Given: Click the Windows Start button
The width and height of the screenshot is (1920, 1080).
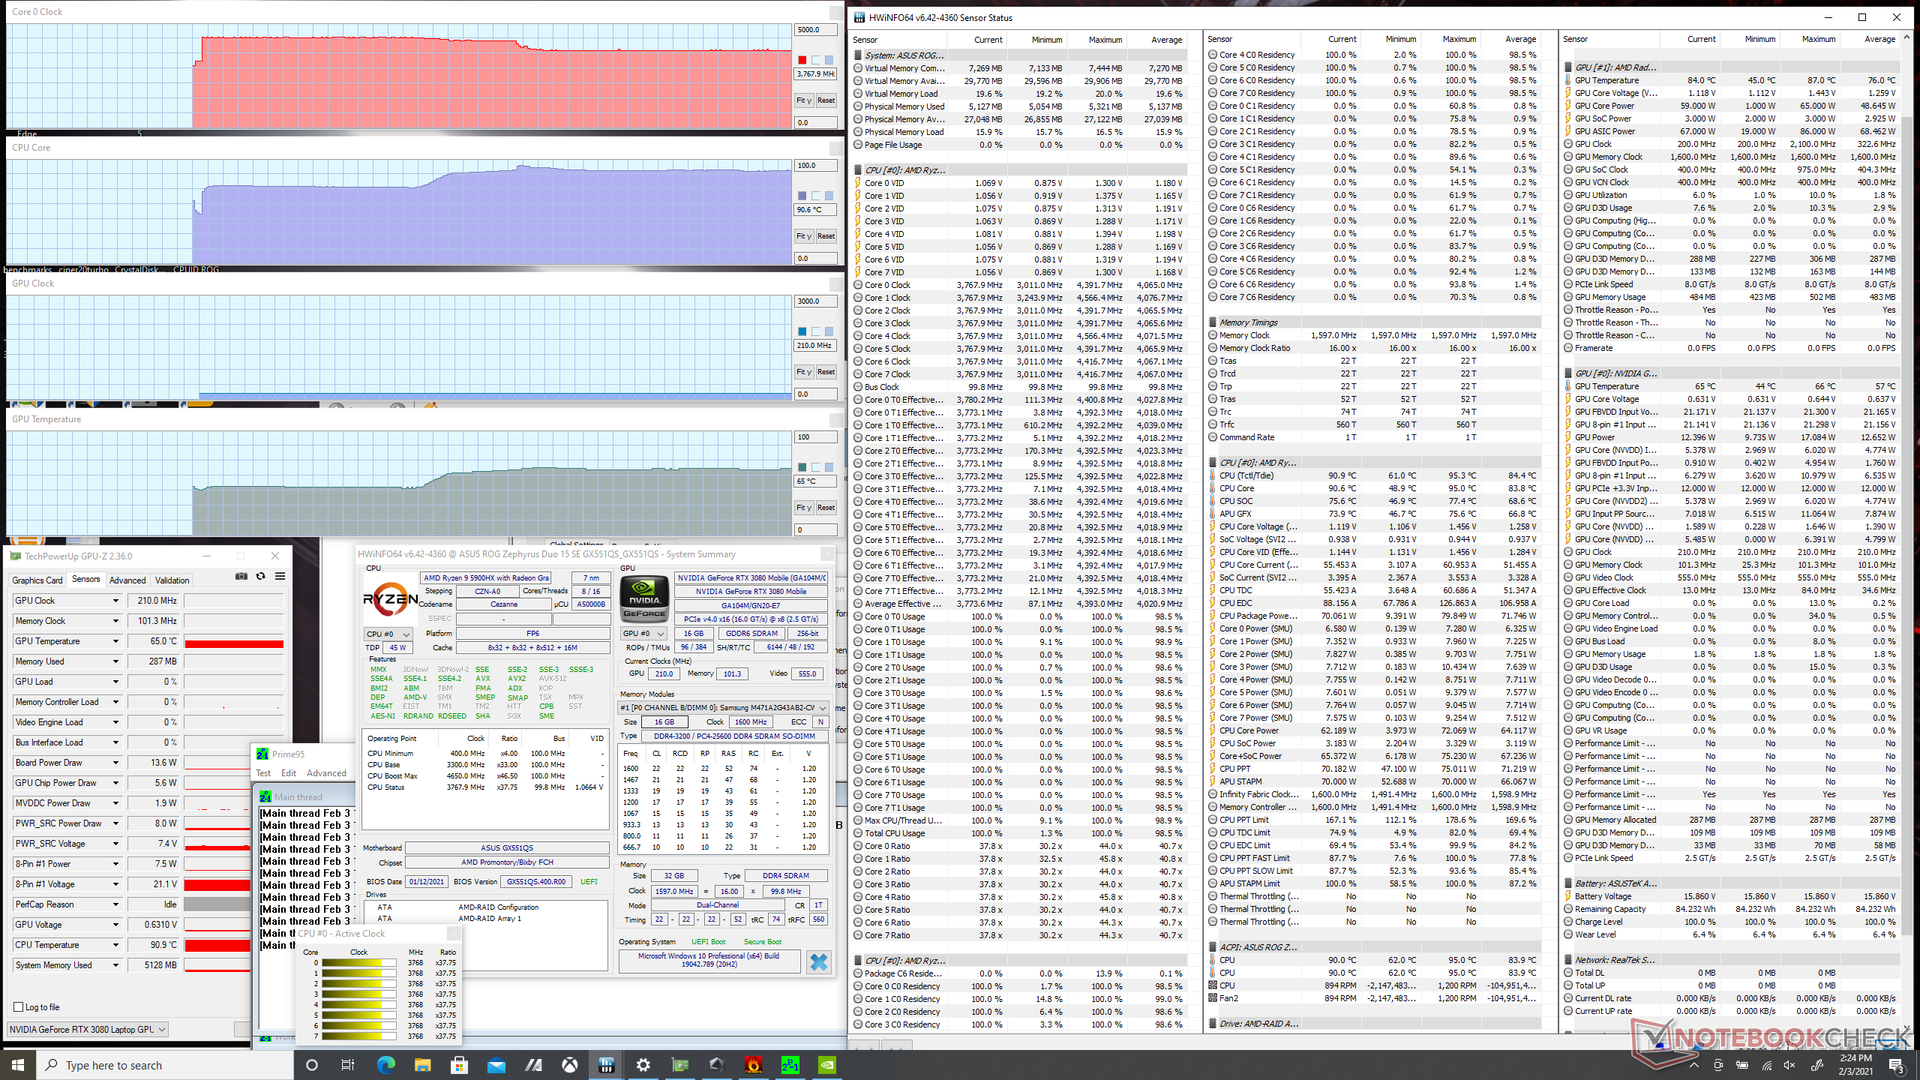Looking at the screenshot, I should click(x=17, y=1065).
